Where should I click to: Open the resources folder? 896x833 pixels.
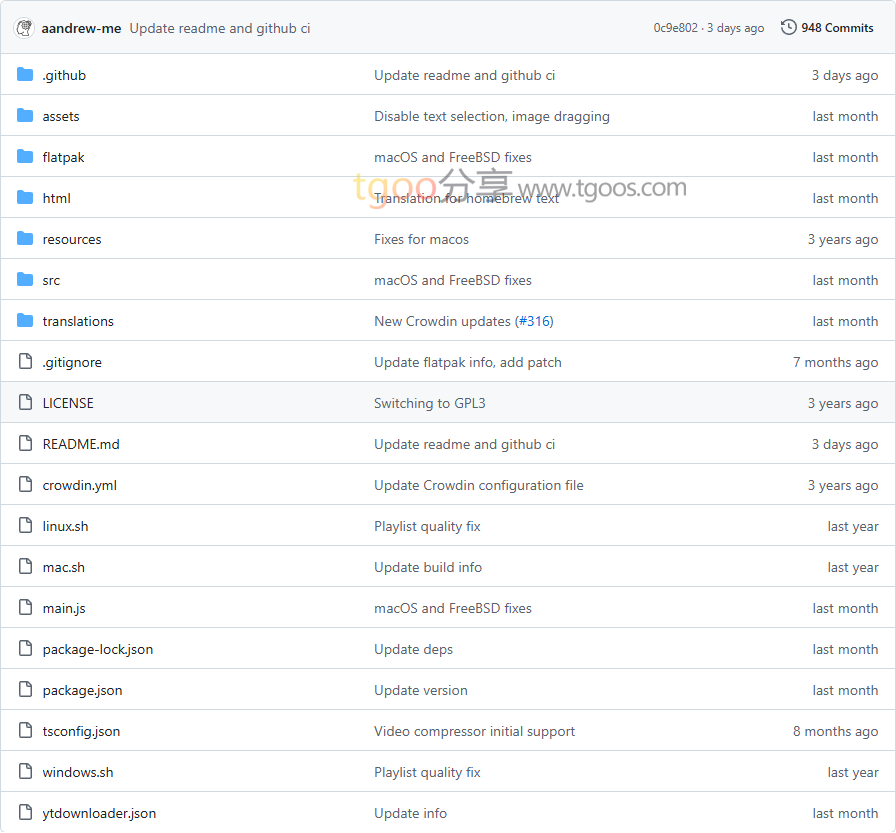coord(72,239)
